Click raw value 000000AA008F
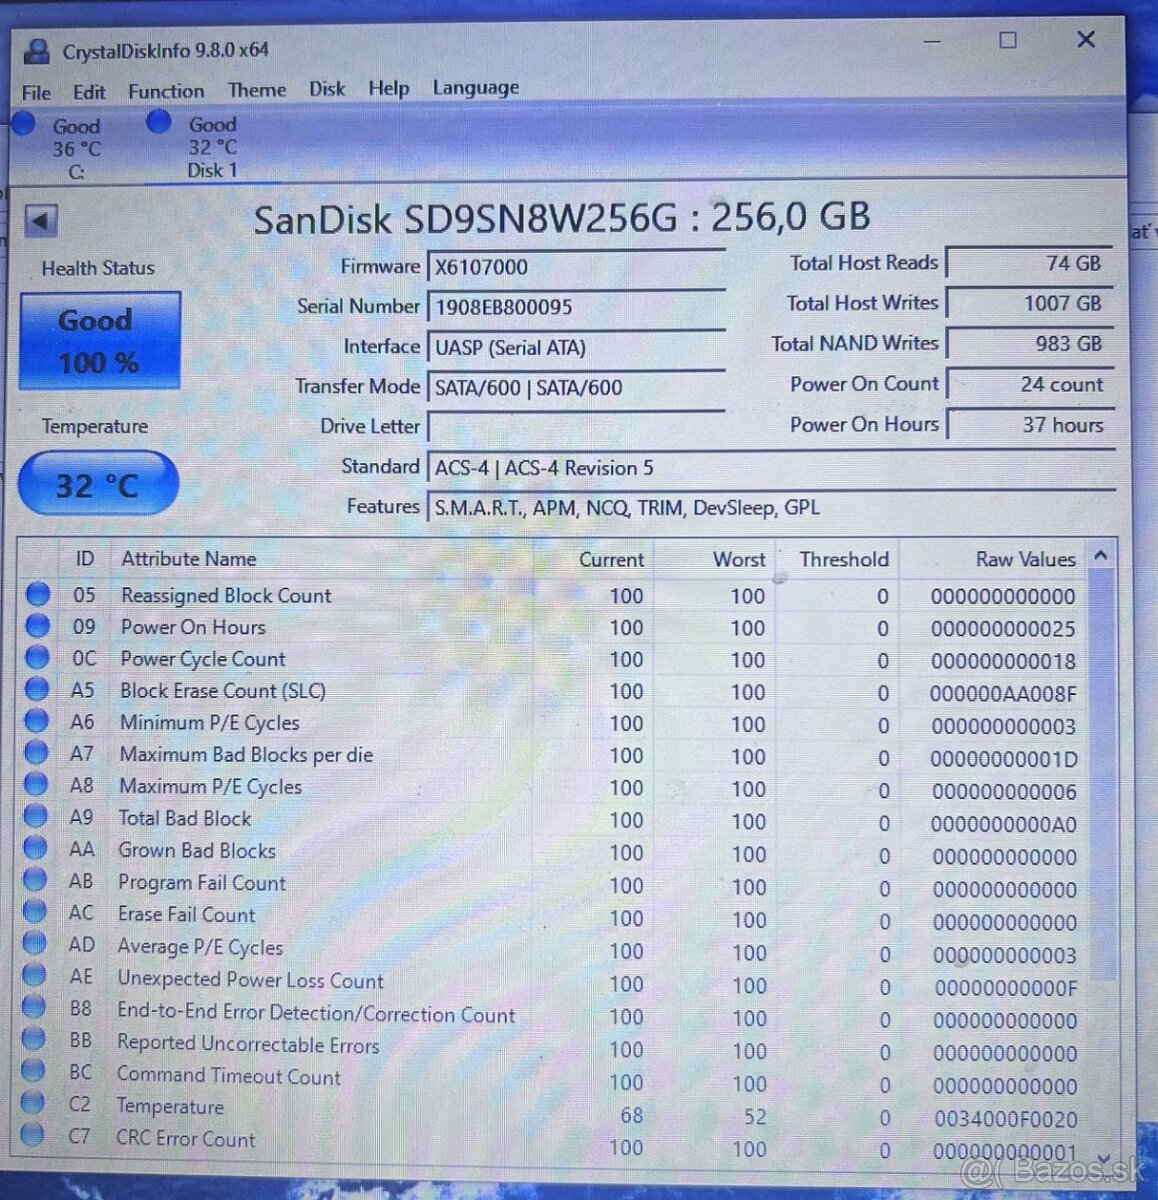The width and height of the screenshot is (1158, 1200). point(1003,693)
